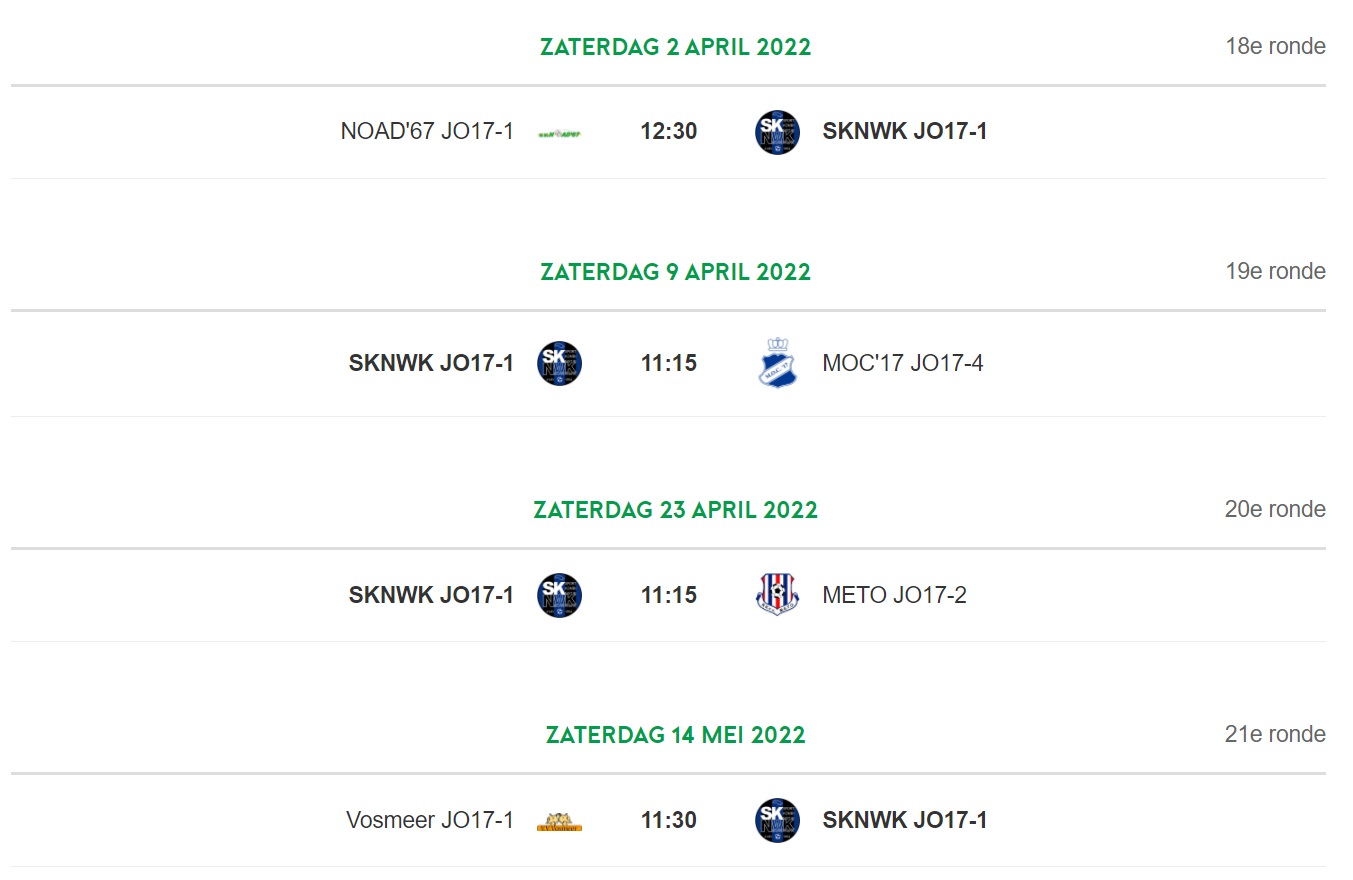The image size is (1353, 880).
Task: Open MOC'17 JO17-4 team link
Action: [903, 364]
